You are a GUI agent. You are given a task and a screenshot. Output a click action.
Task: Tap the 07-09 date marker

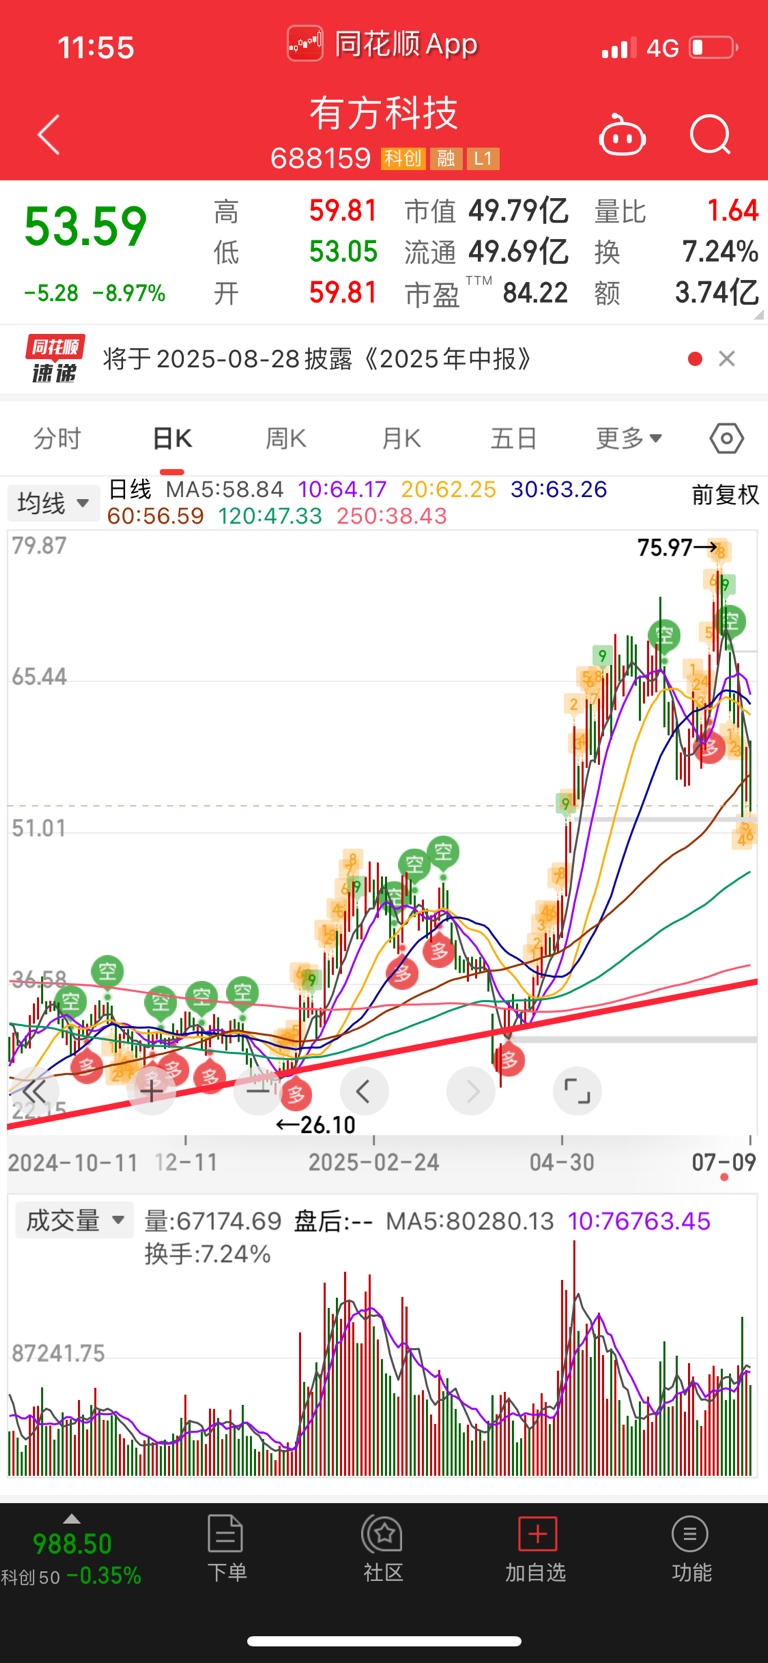(724, 1162)
